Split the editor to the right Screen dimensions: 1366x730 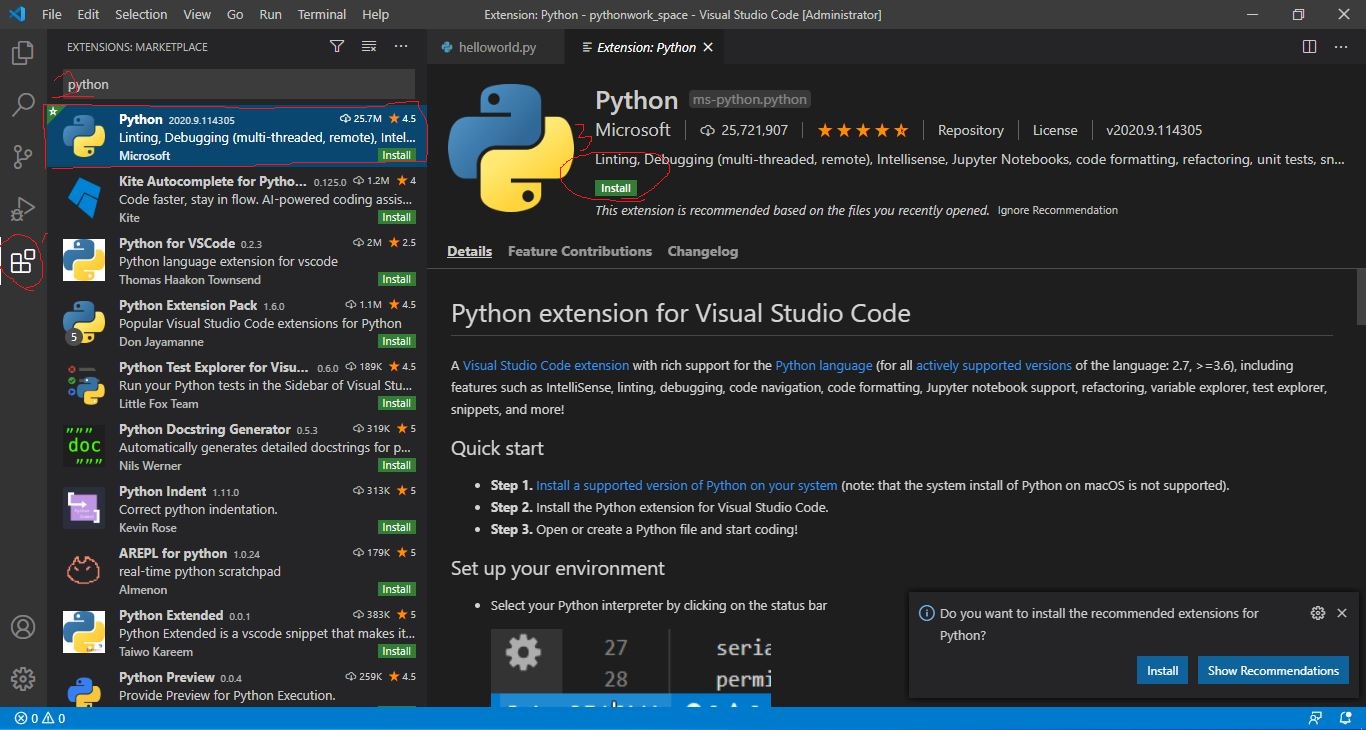1309,47
